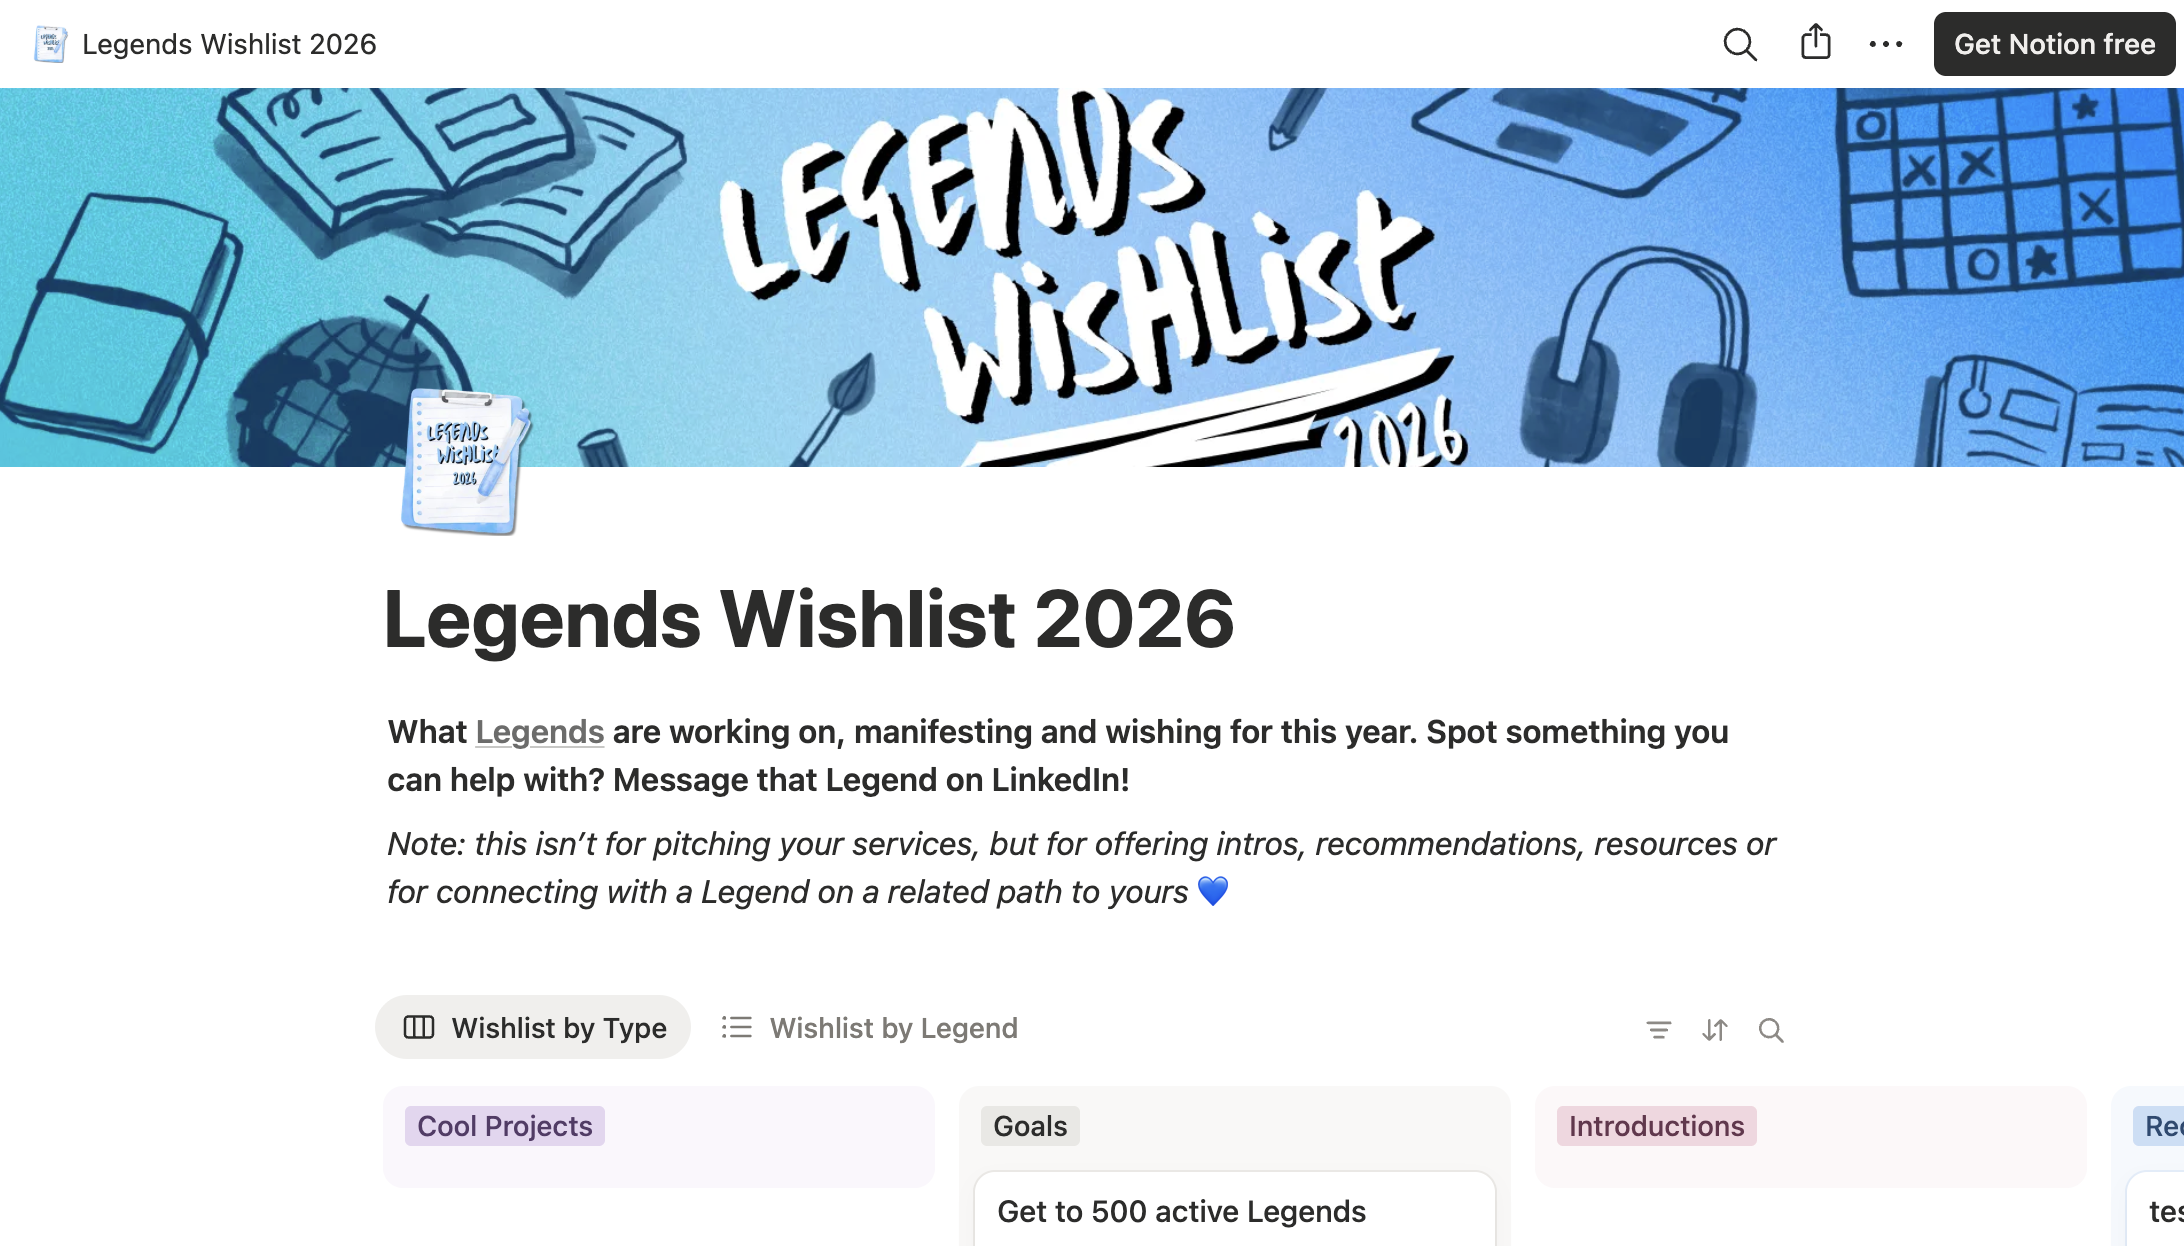
Task: Click the database search magnifier icon
Action: 1770,1029
